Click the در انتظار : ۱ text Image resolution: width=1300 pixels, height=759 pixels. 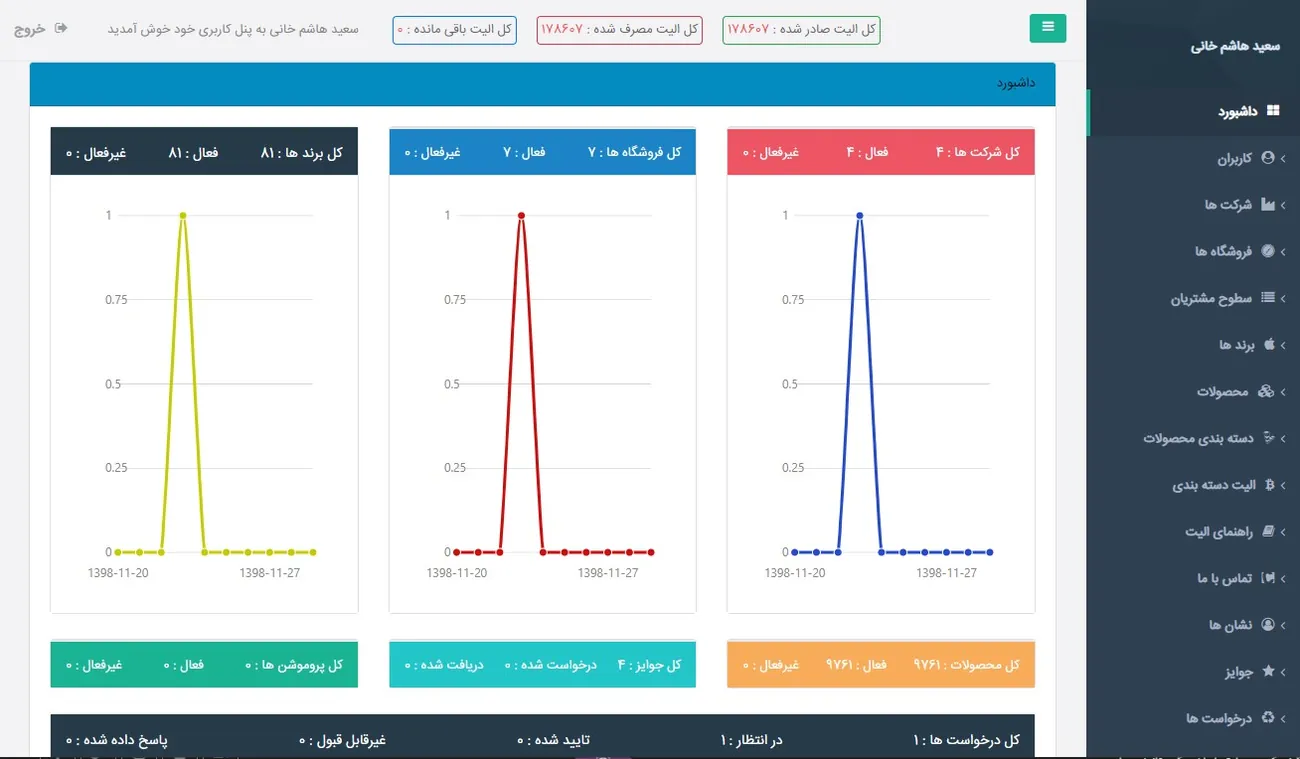(x=751, y=740)
